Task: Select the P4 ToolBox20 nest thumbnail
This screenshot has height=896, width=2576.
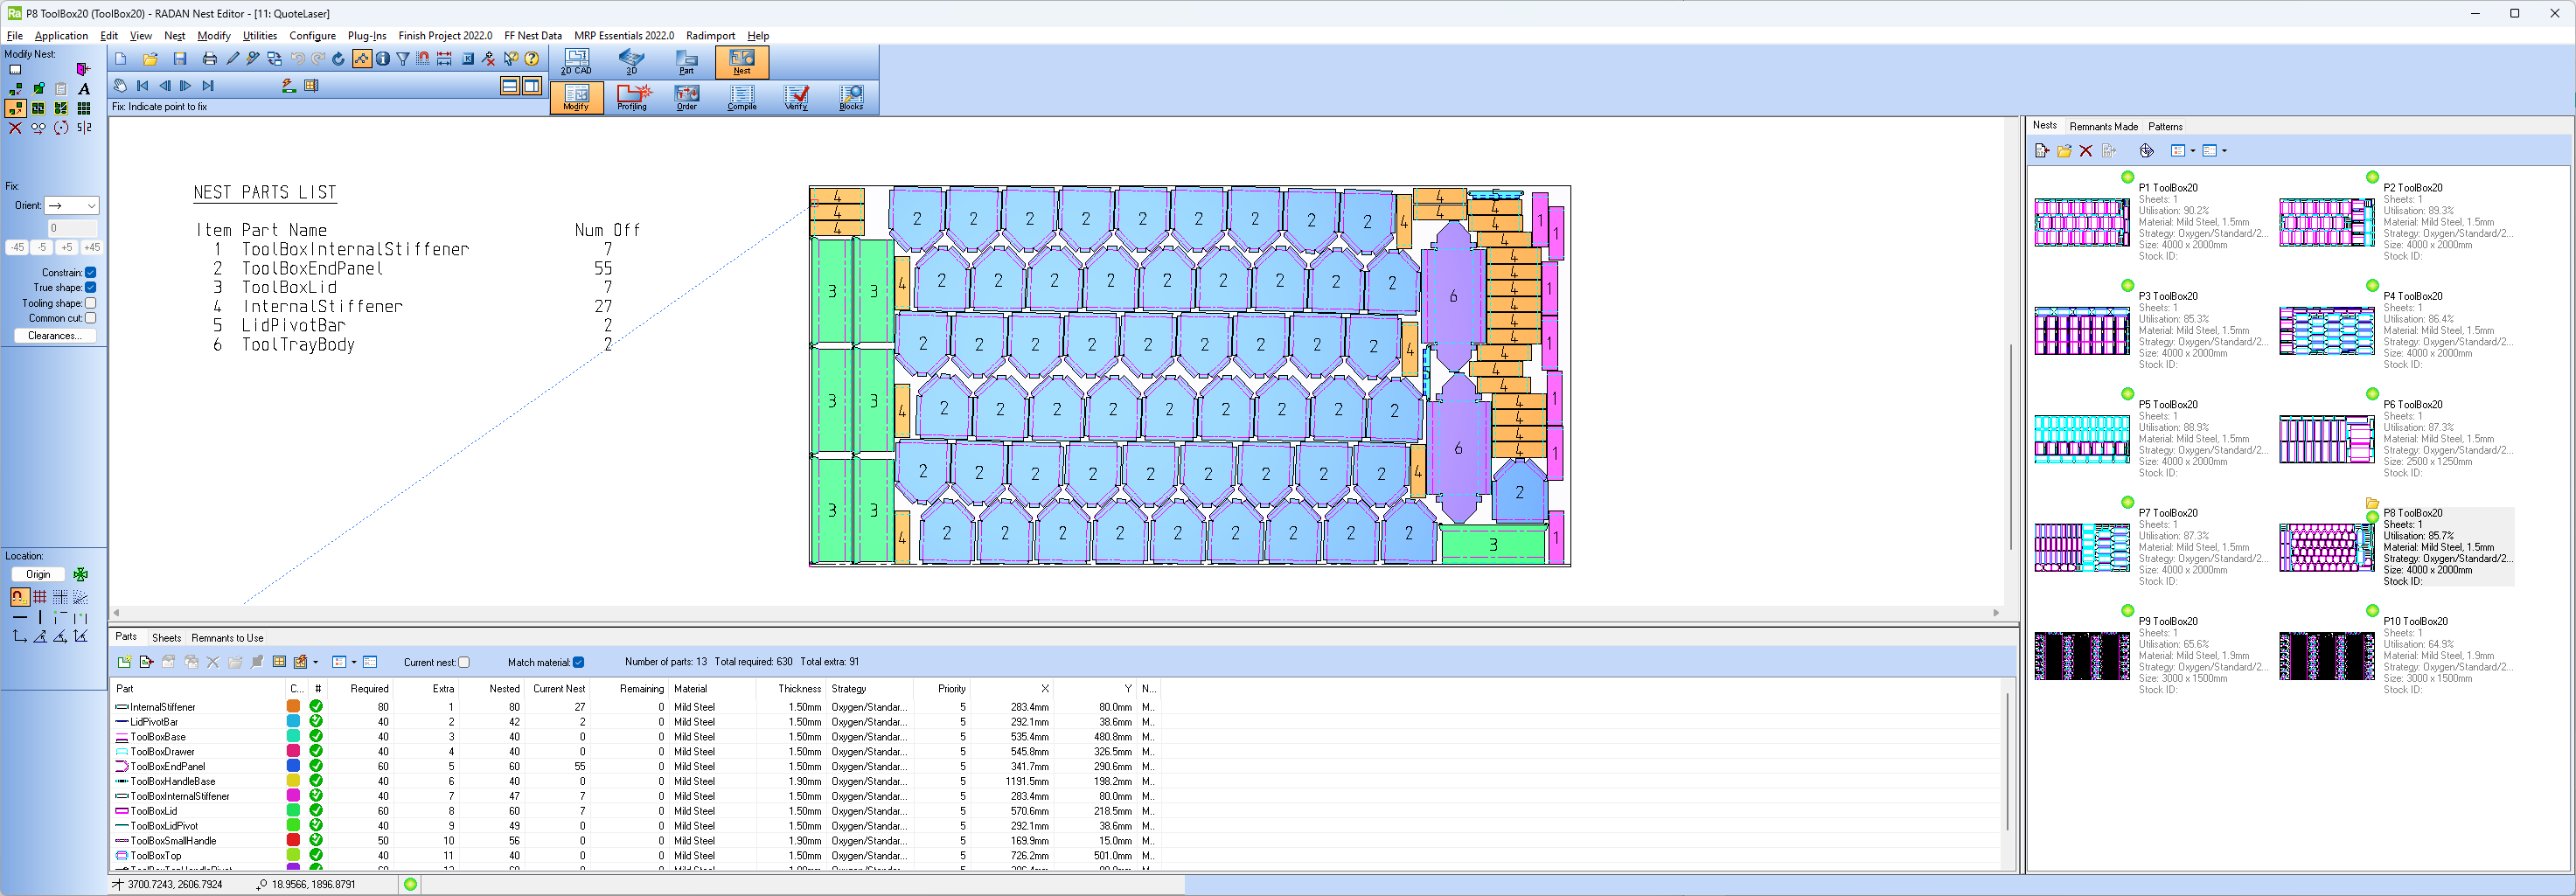Action: pyautogui.click(x=2326, y=331)
